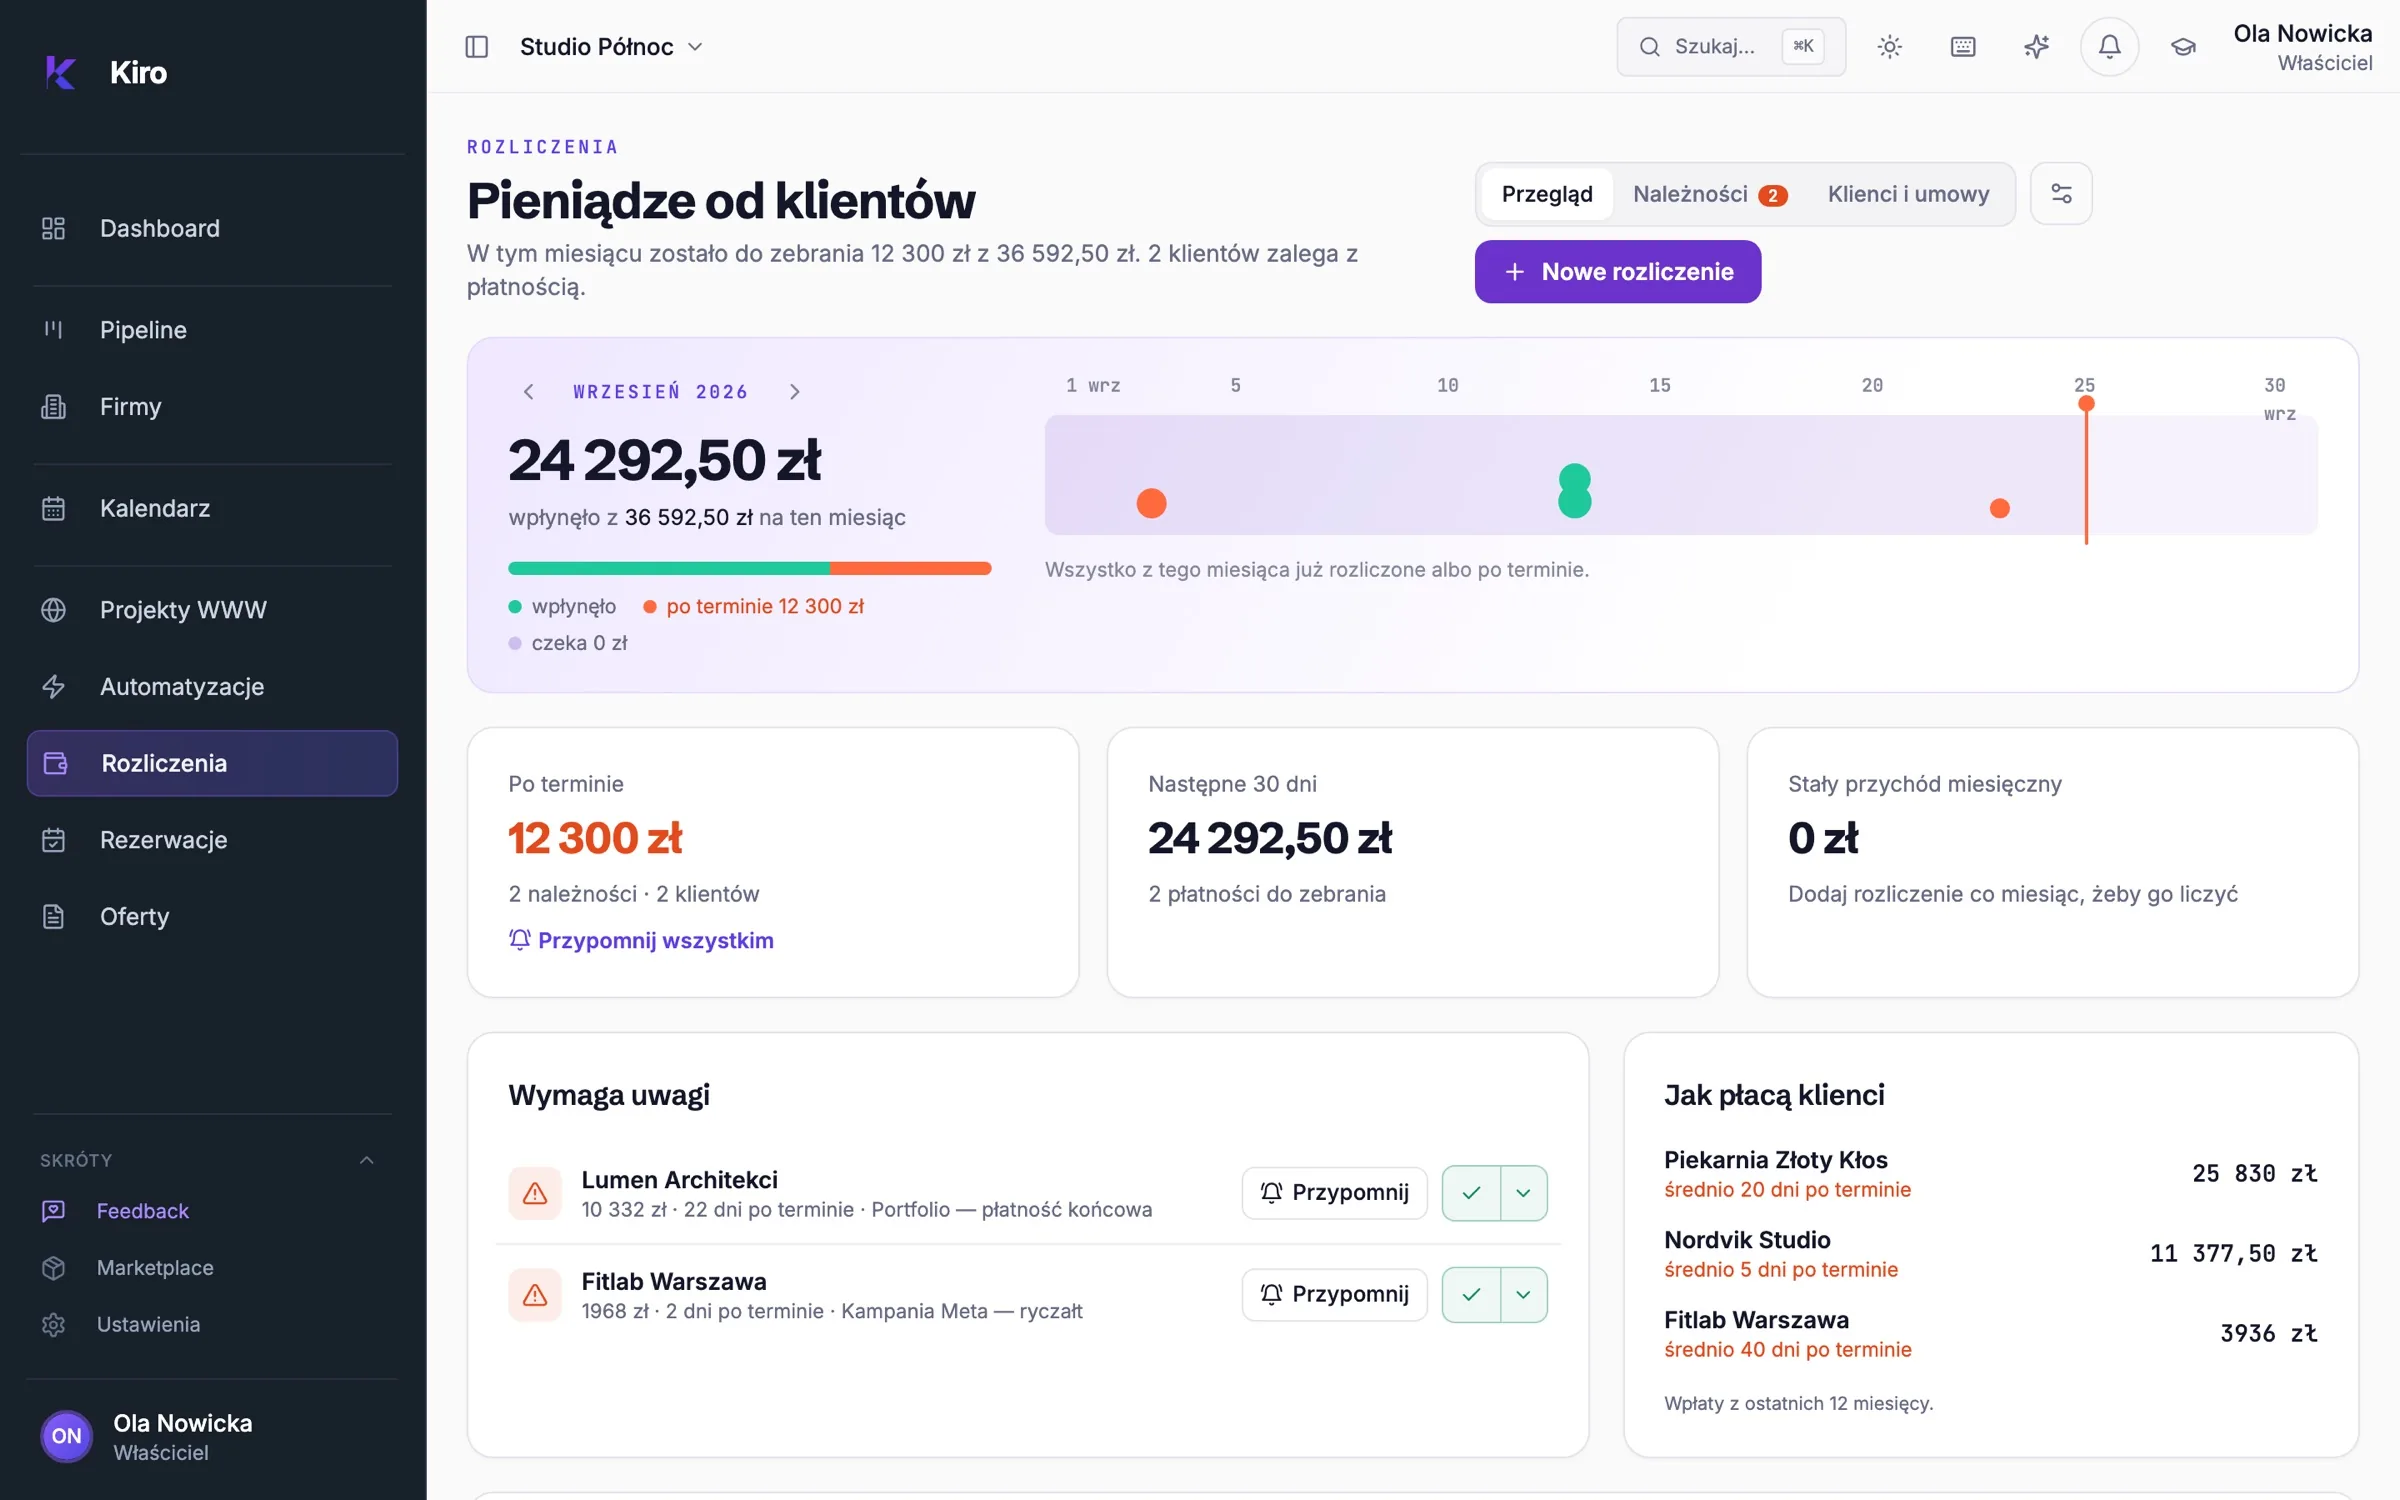The image size is (2400, 1500).
Task: Open the keyboard shortcuts icon
Action: pos(1963,47)
